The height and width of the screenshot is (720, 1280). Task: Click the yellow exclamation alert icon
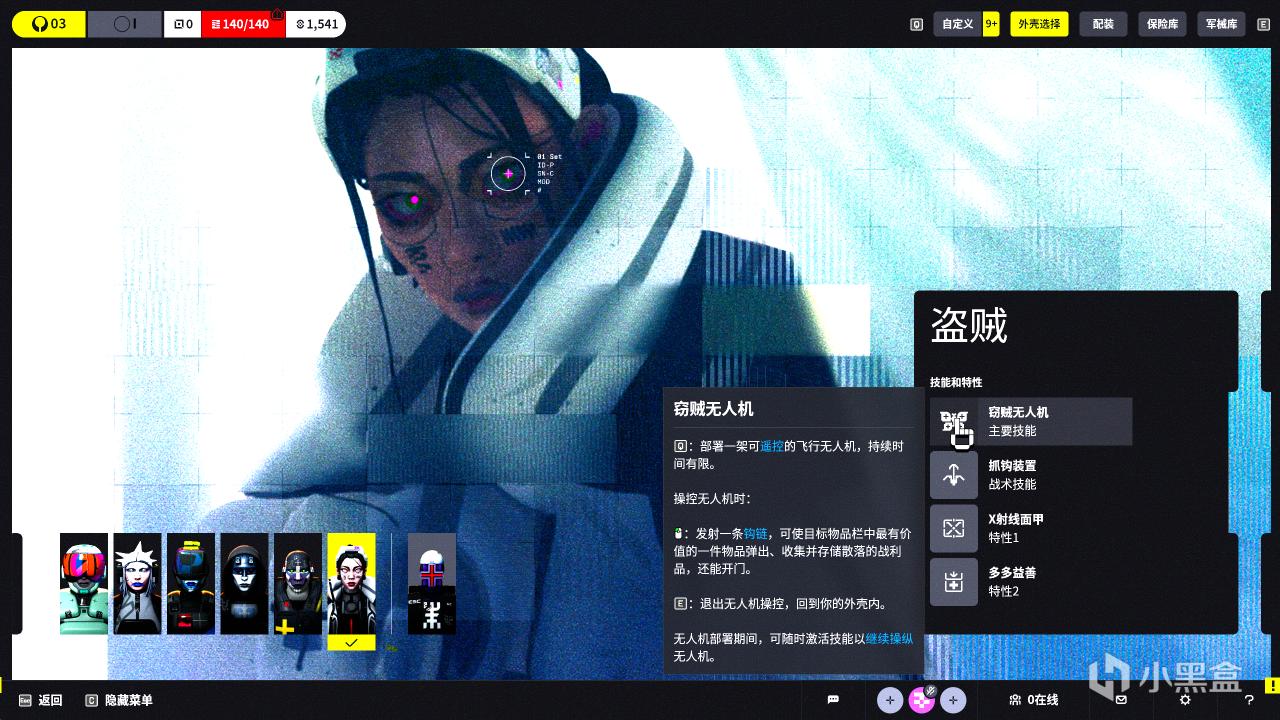pyautogui.click(x=1272, y=686)
